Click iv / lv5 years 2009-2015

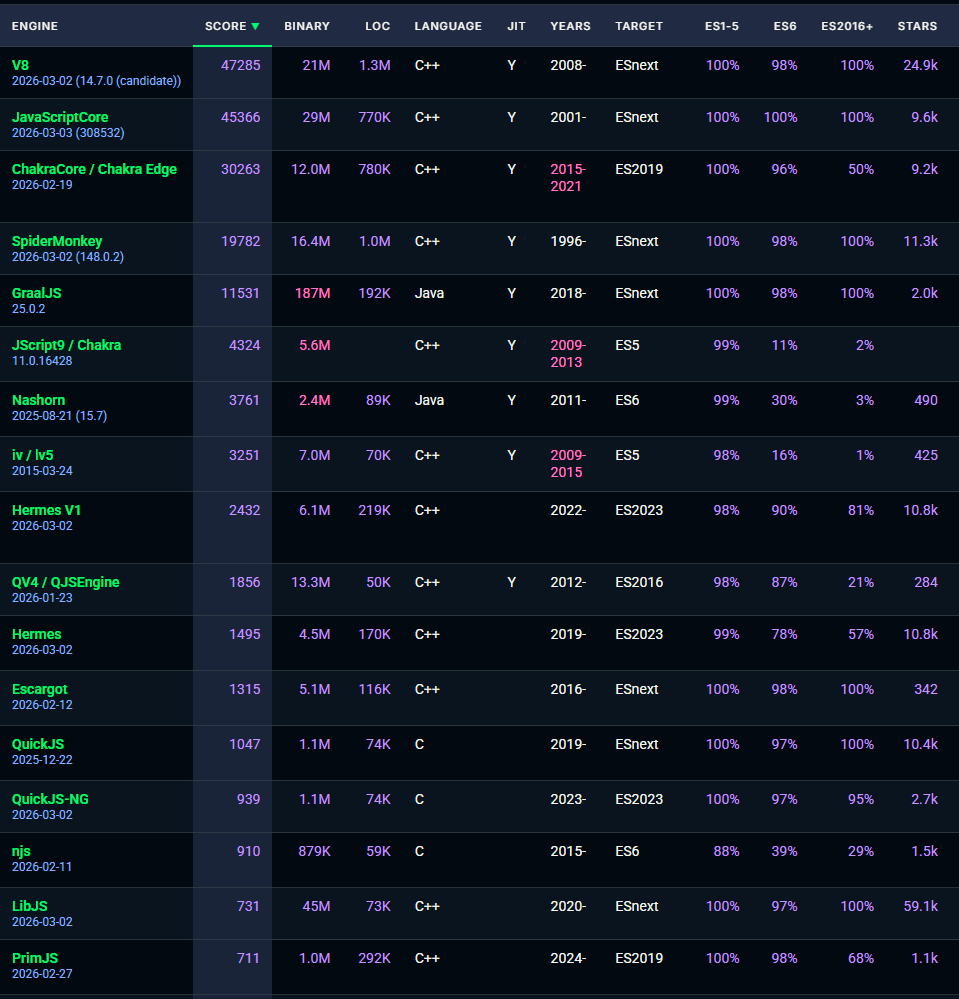click(568, 464)
